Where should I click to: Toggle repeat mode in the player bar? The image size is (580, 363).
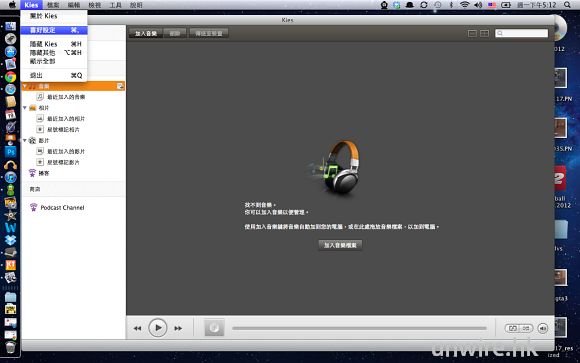[513, 328]
